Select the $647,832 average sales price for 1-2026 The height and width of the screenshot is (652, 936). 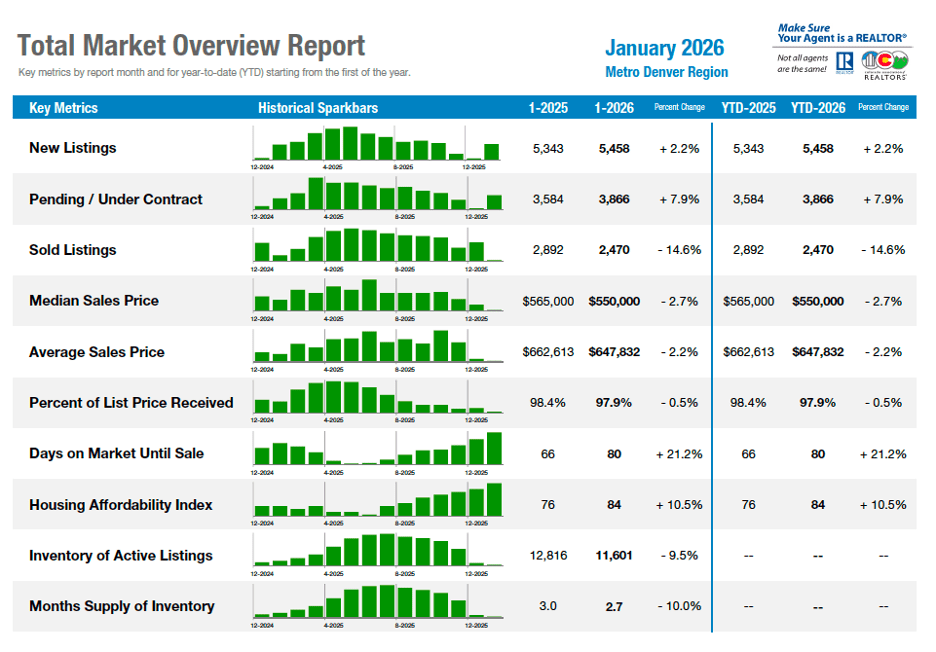614,352
